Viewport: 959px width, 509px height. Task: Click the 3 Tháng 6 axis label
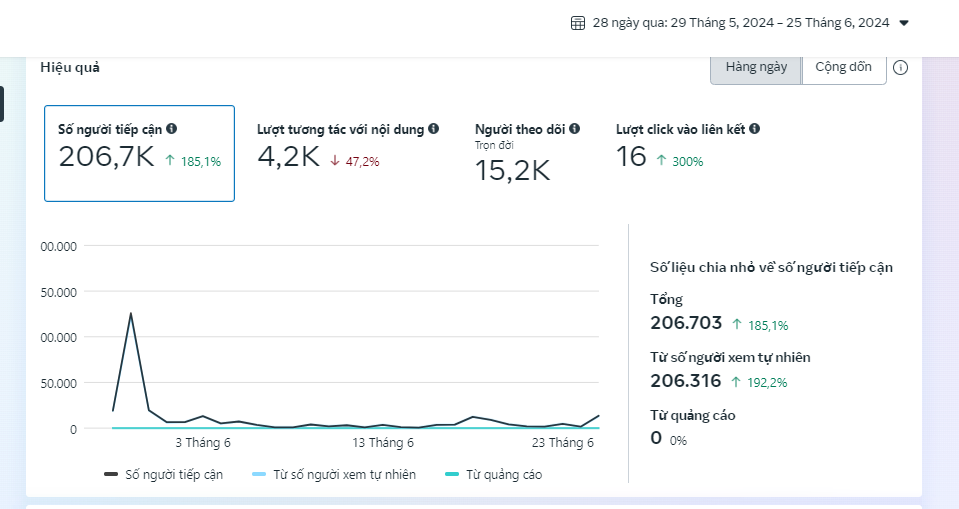click(x=203, y=443)
